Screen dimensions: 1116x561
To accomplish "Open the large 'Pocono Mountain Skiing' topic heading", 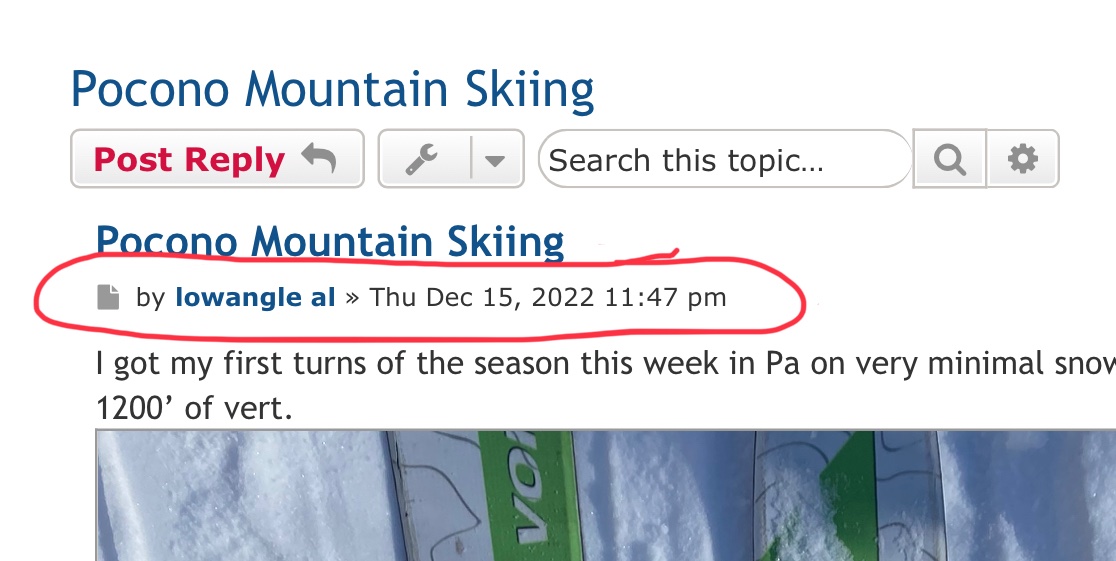I will [332, 90].
